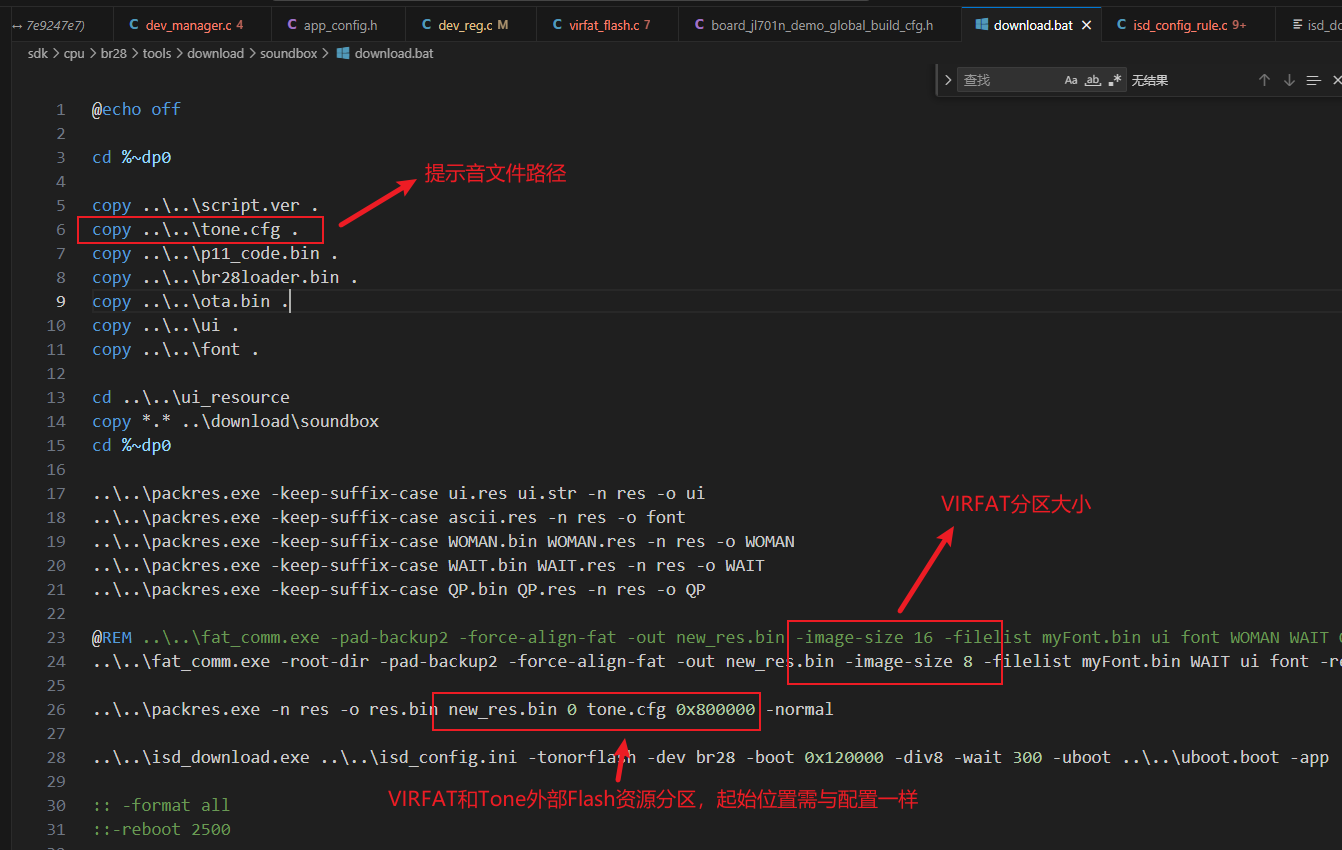Click breadcrumb segment 'sdk'
This screenshot has height=850, width=1342.
38,53
